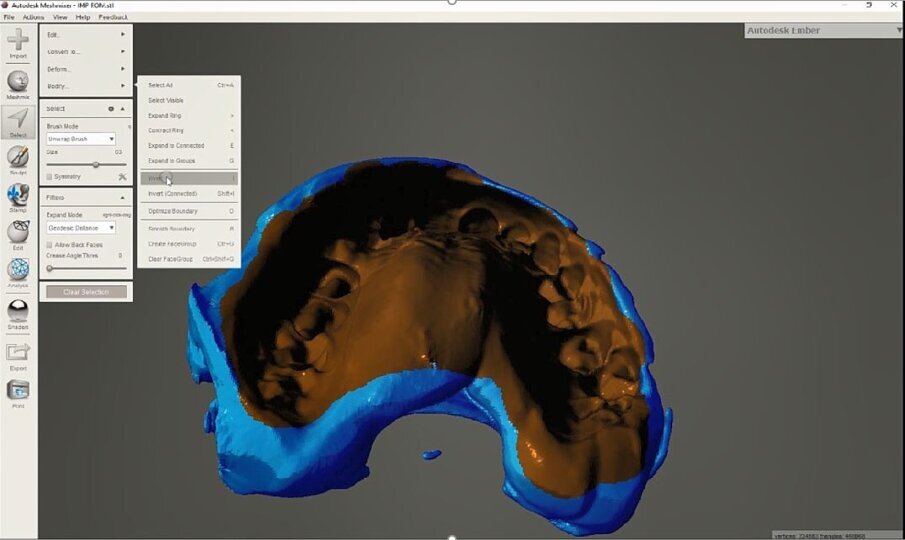The width and height of the screenshot is (905, 540).
Task: Adjust the Crease Angle Thres slider handle
Action: point(50,268)
